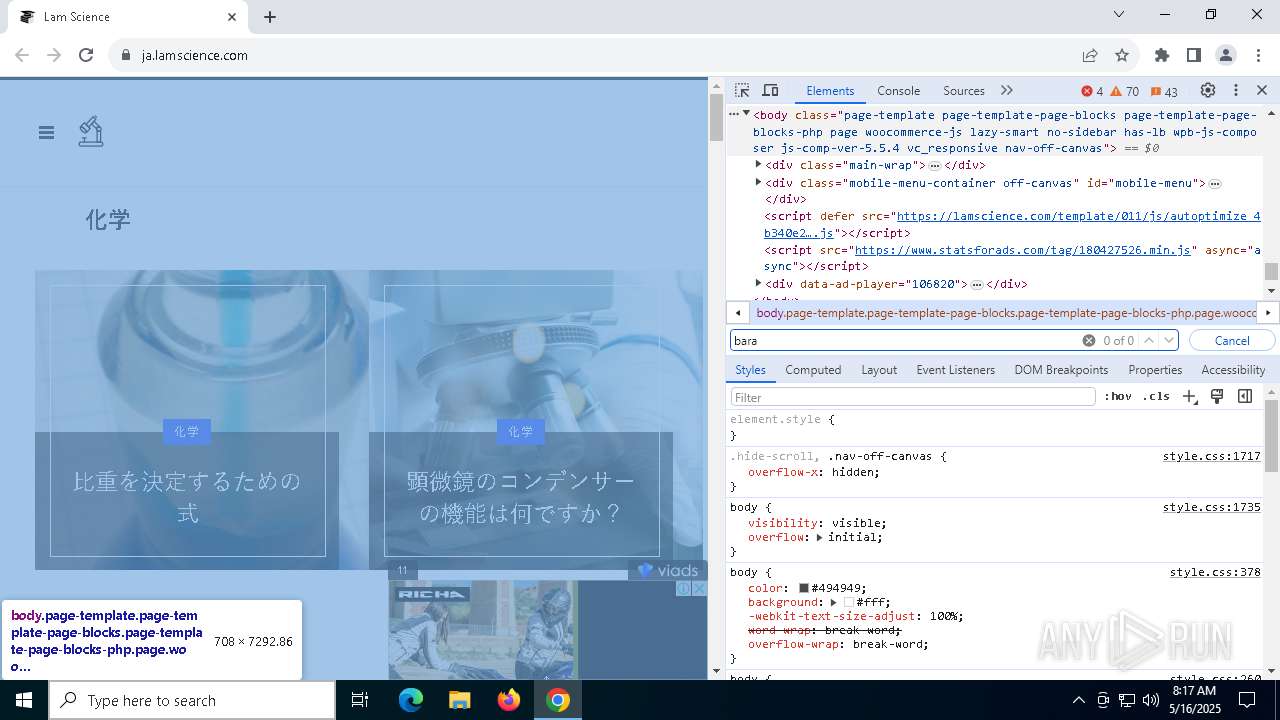Go to previous search result arrow
Viewport: 1280px width, 720px height.
click(x=1149, y=341)
